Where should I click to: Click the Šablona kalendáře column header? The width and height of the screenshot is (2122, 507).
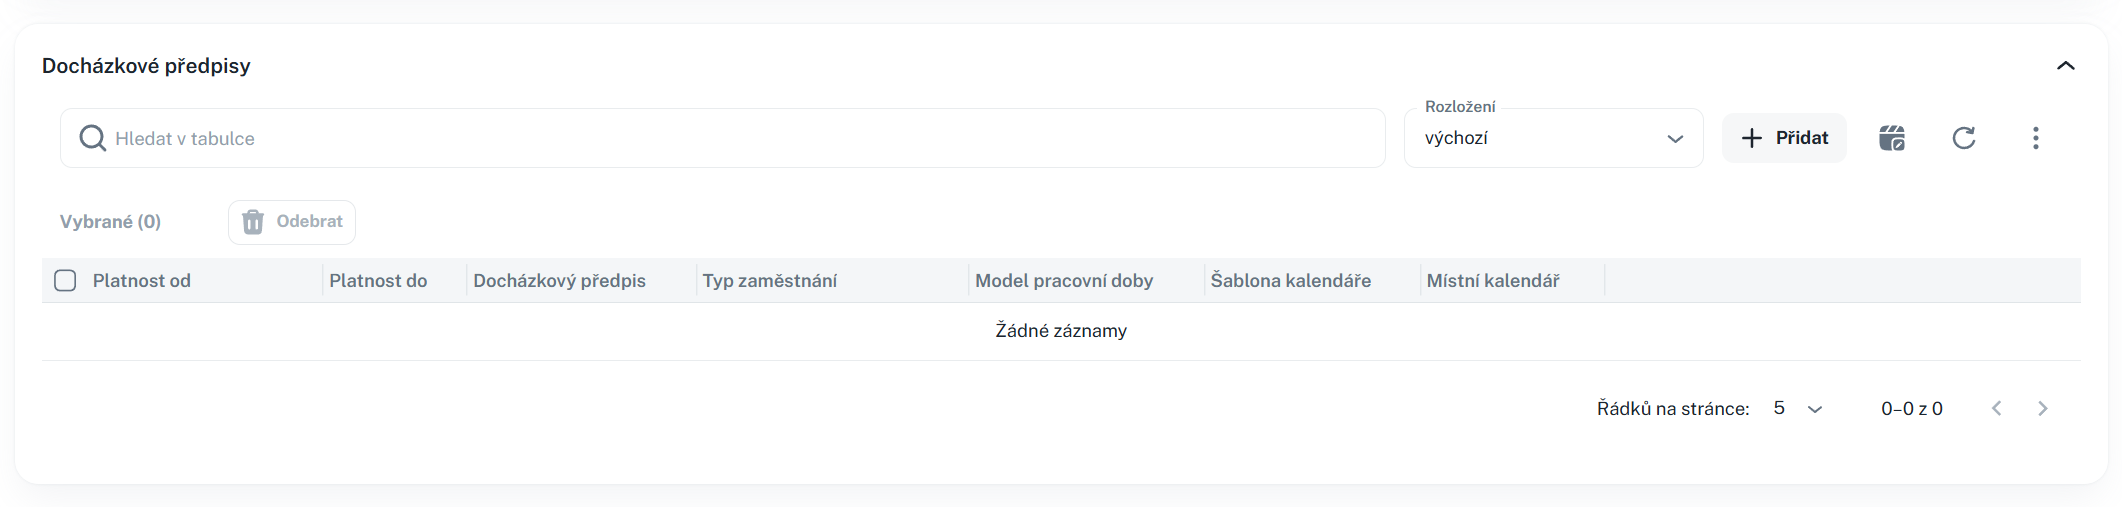(x=1290, y=281)
